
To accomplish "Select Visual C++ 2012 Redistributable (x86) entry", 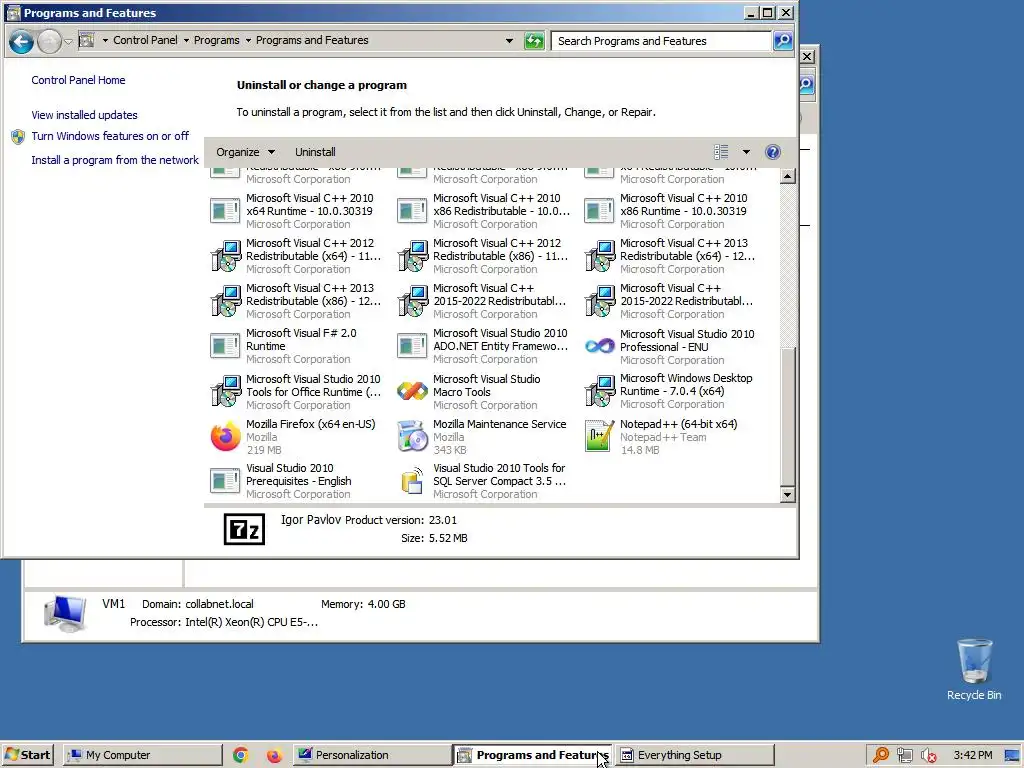I will [484, 256].
